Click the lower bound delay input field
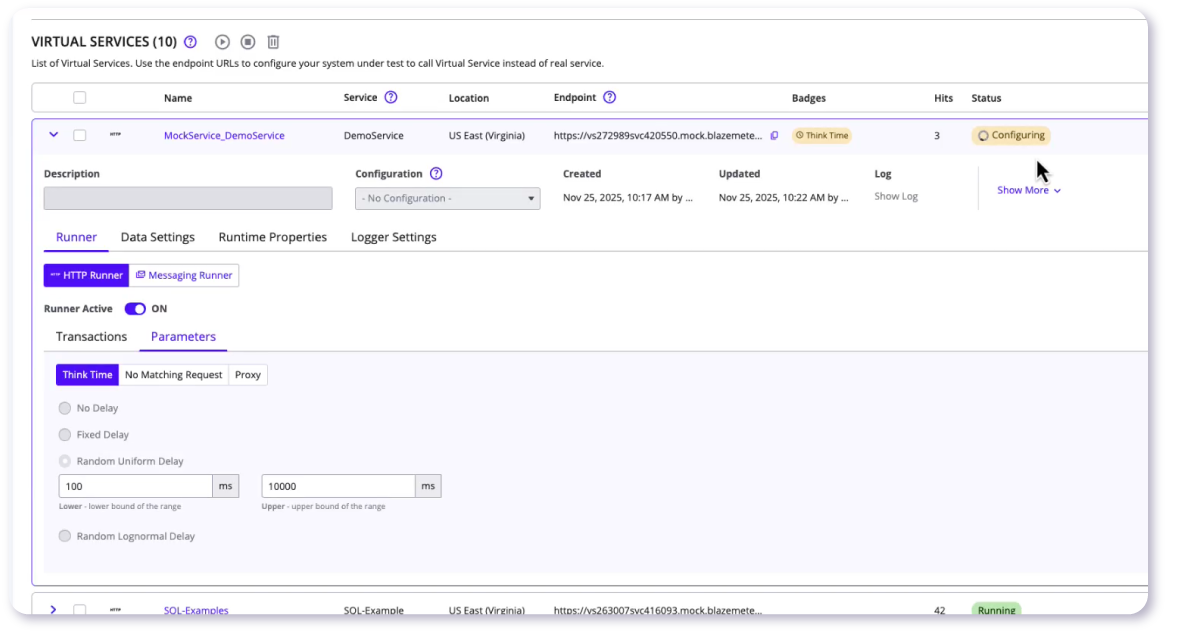Image resolution: width=1192 pixels, height=634 pixels. (135, 486)
